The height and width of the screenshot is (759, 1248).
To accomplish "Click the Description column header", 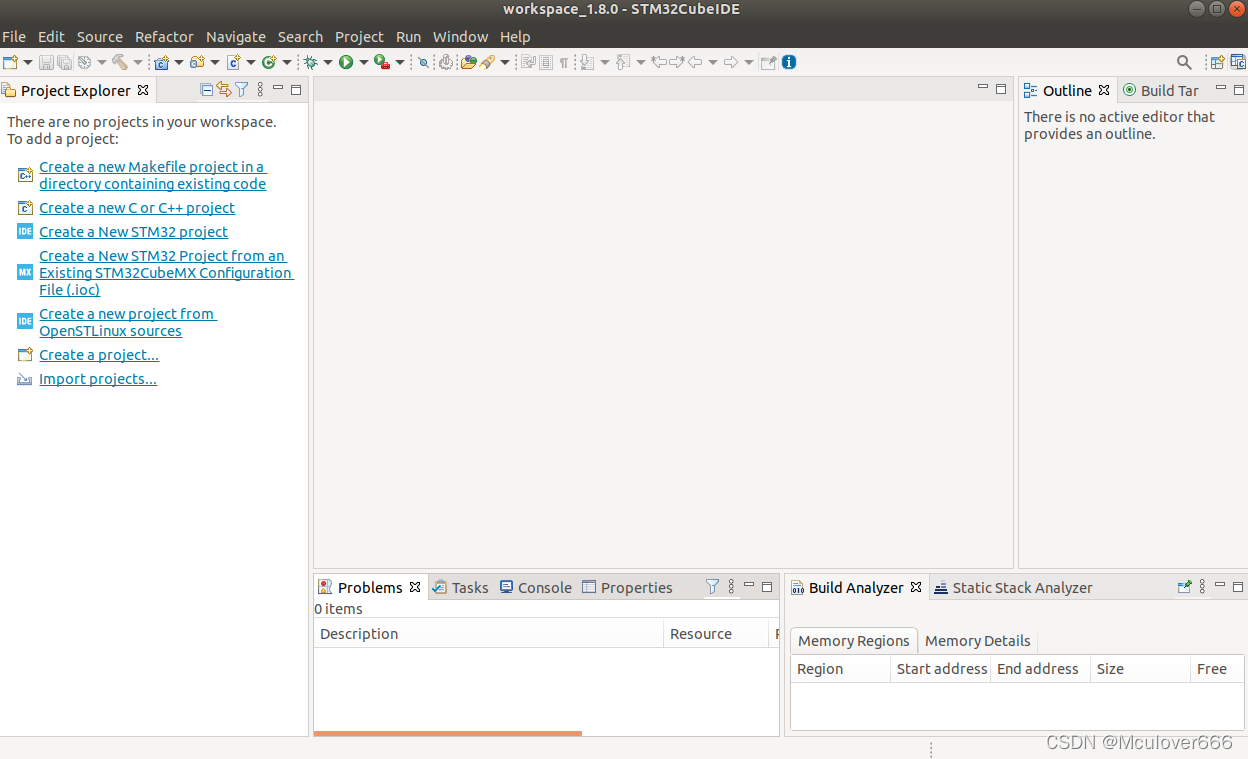I will click(x=489, y=634).
